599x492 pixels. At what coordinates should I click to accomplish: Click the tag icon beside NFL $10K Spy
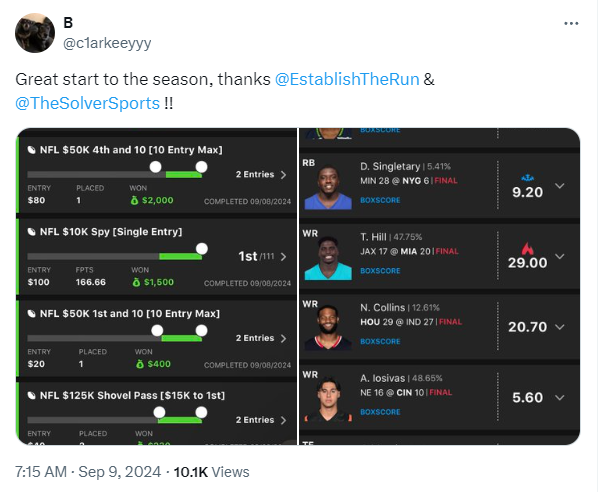coord(32,231)
